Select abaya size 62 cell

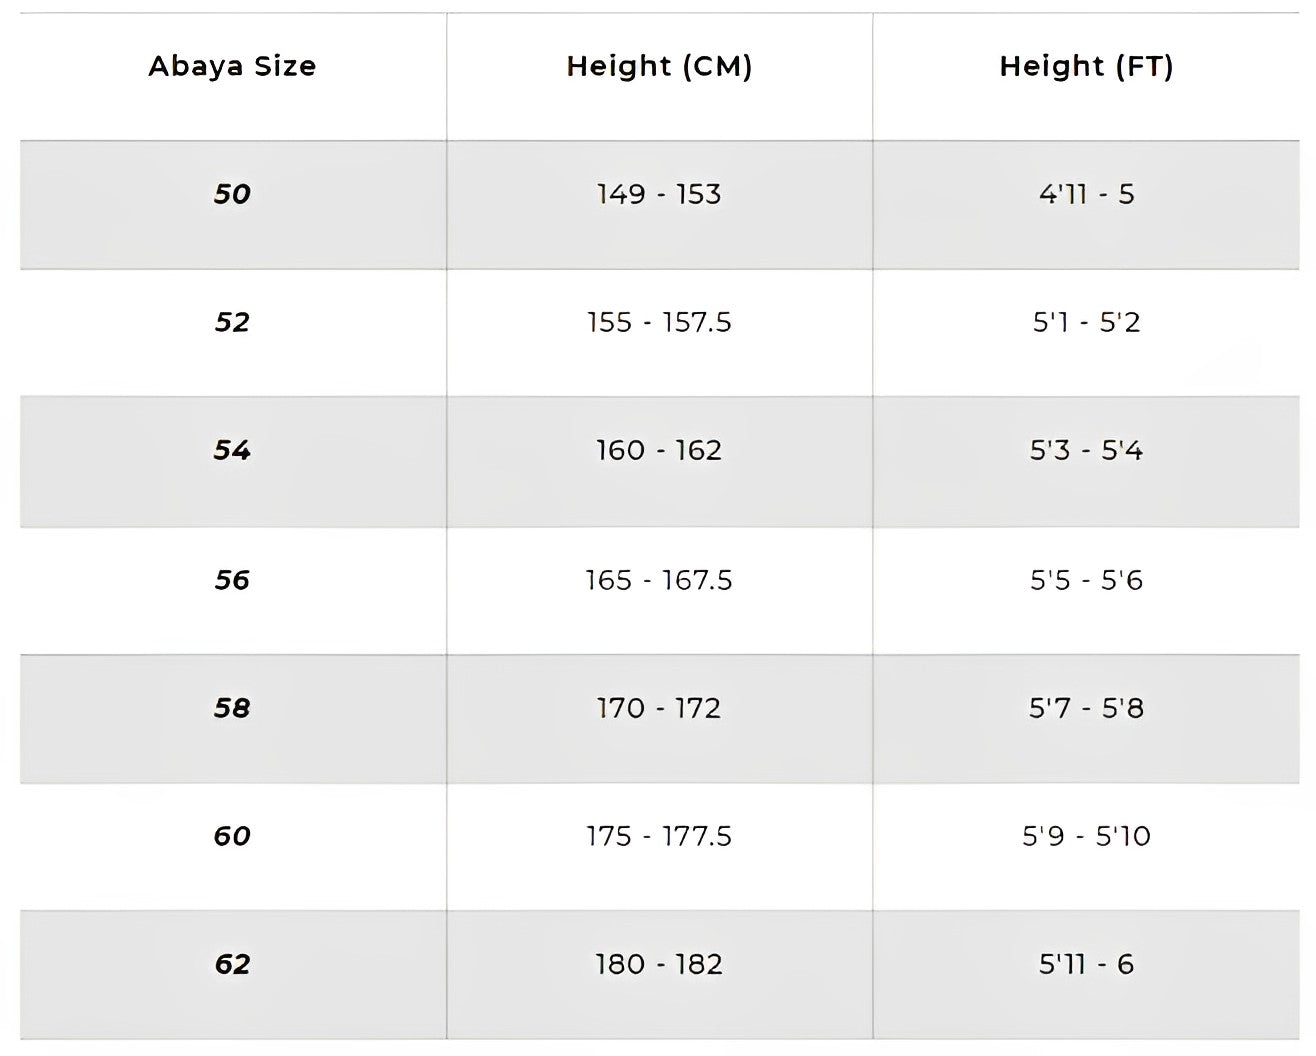(232, 964)
